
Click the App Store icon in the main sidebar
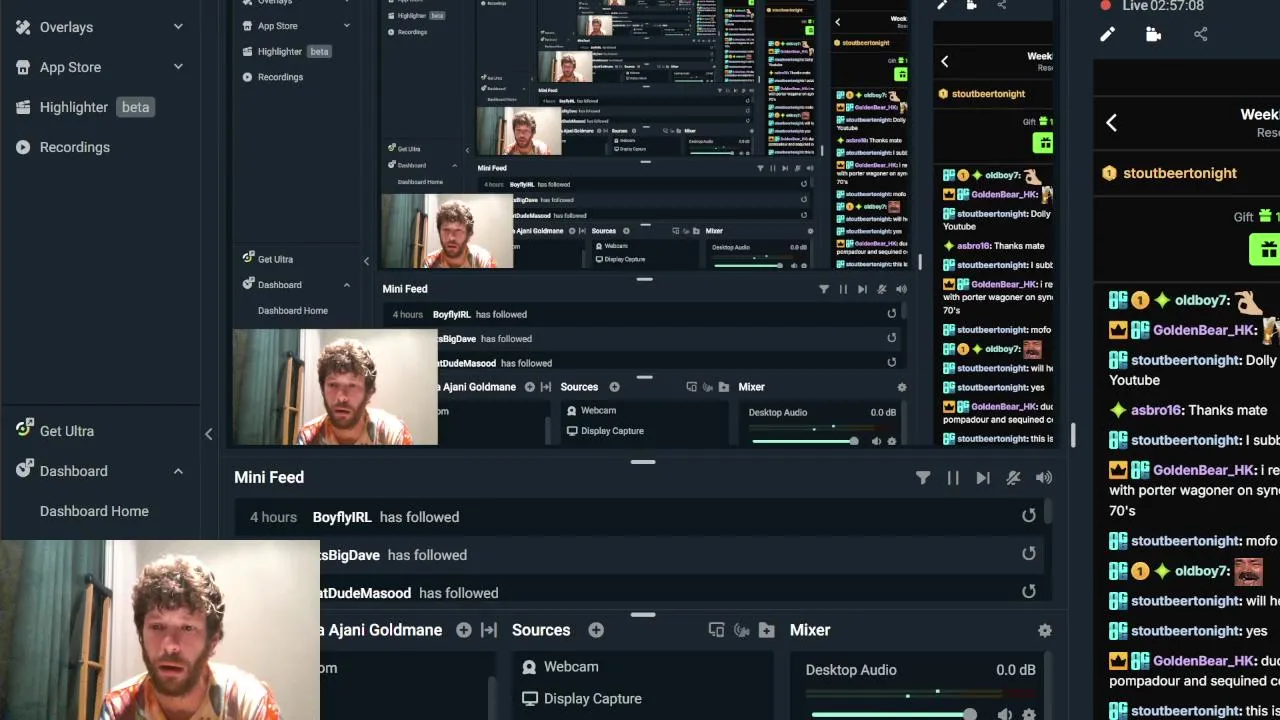(23, 67)
